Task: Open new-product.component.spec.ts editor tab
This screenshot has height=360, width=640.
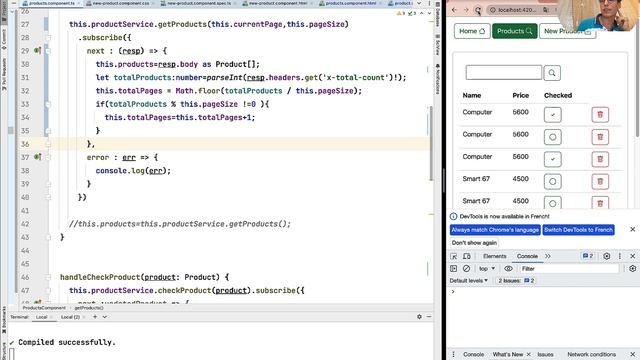Action: pyautogui.click(x=199, y=3)
